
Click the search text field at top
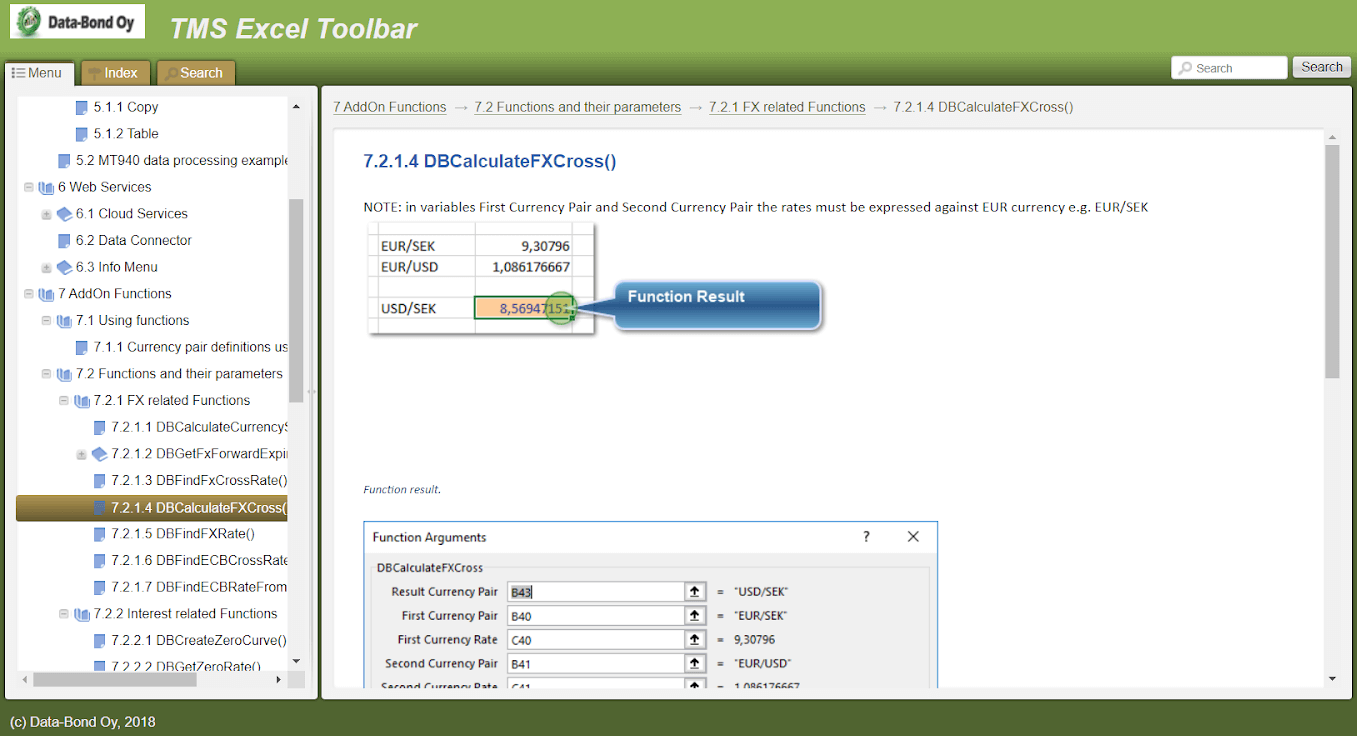(x=1229, y=68)
